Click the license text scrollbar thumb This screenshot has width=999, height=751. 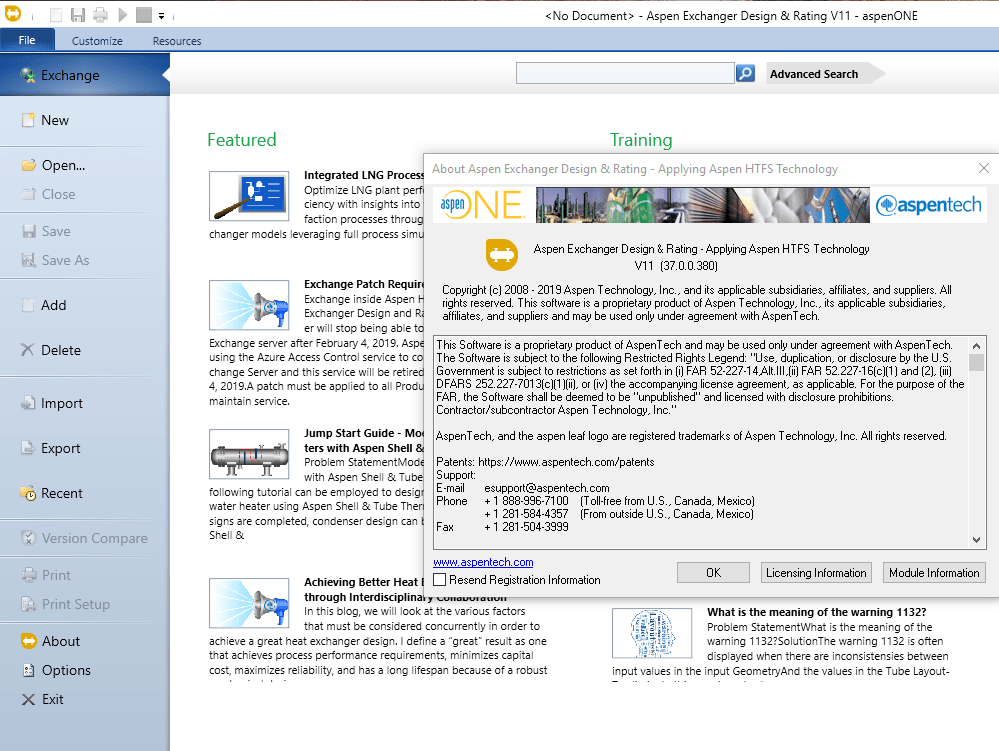pos(976,362)
